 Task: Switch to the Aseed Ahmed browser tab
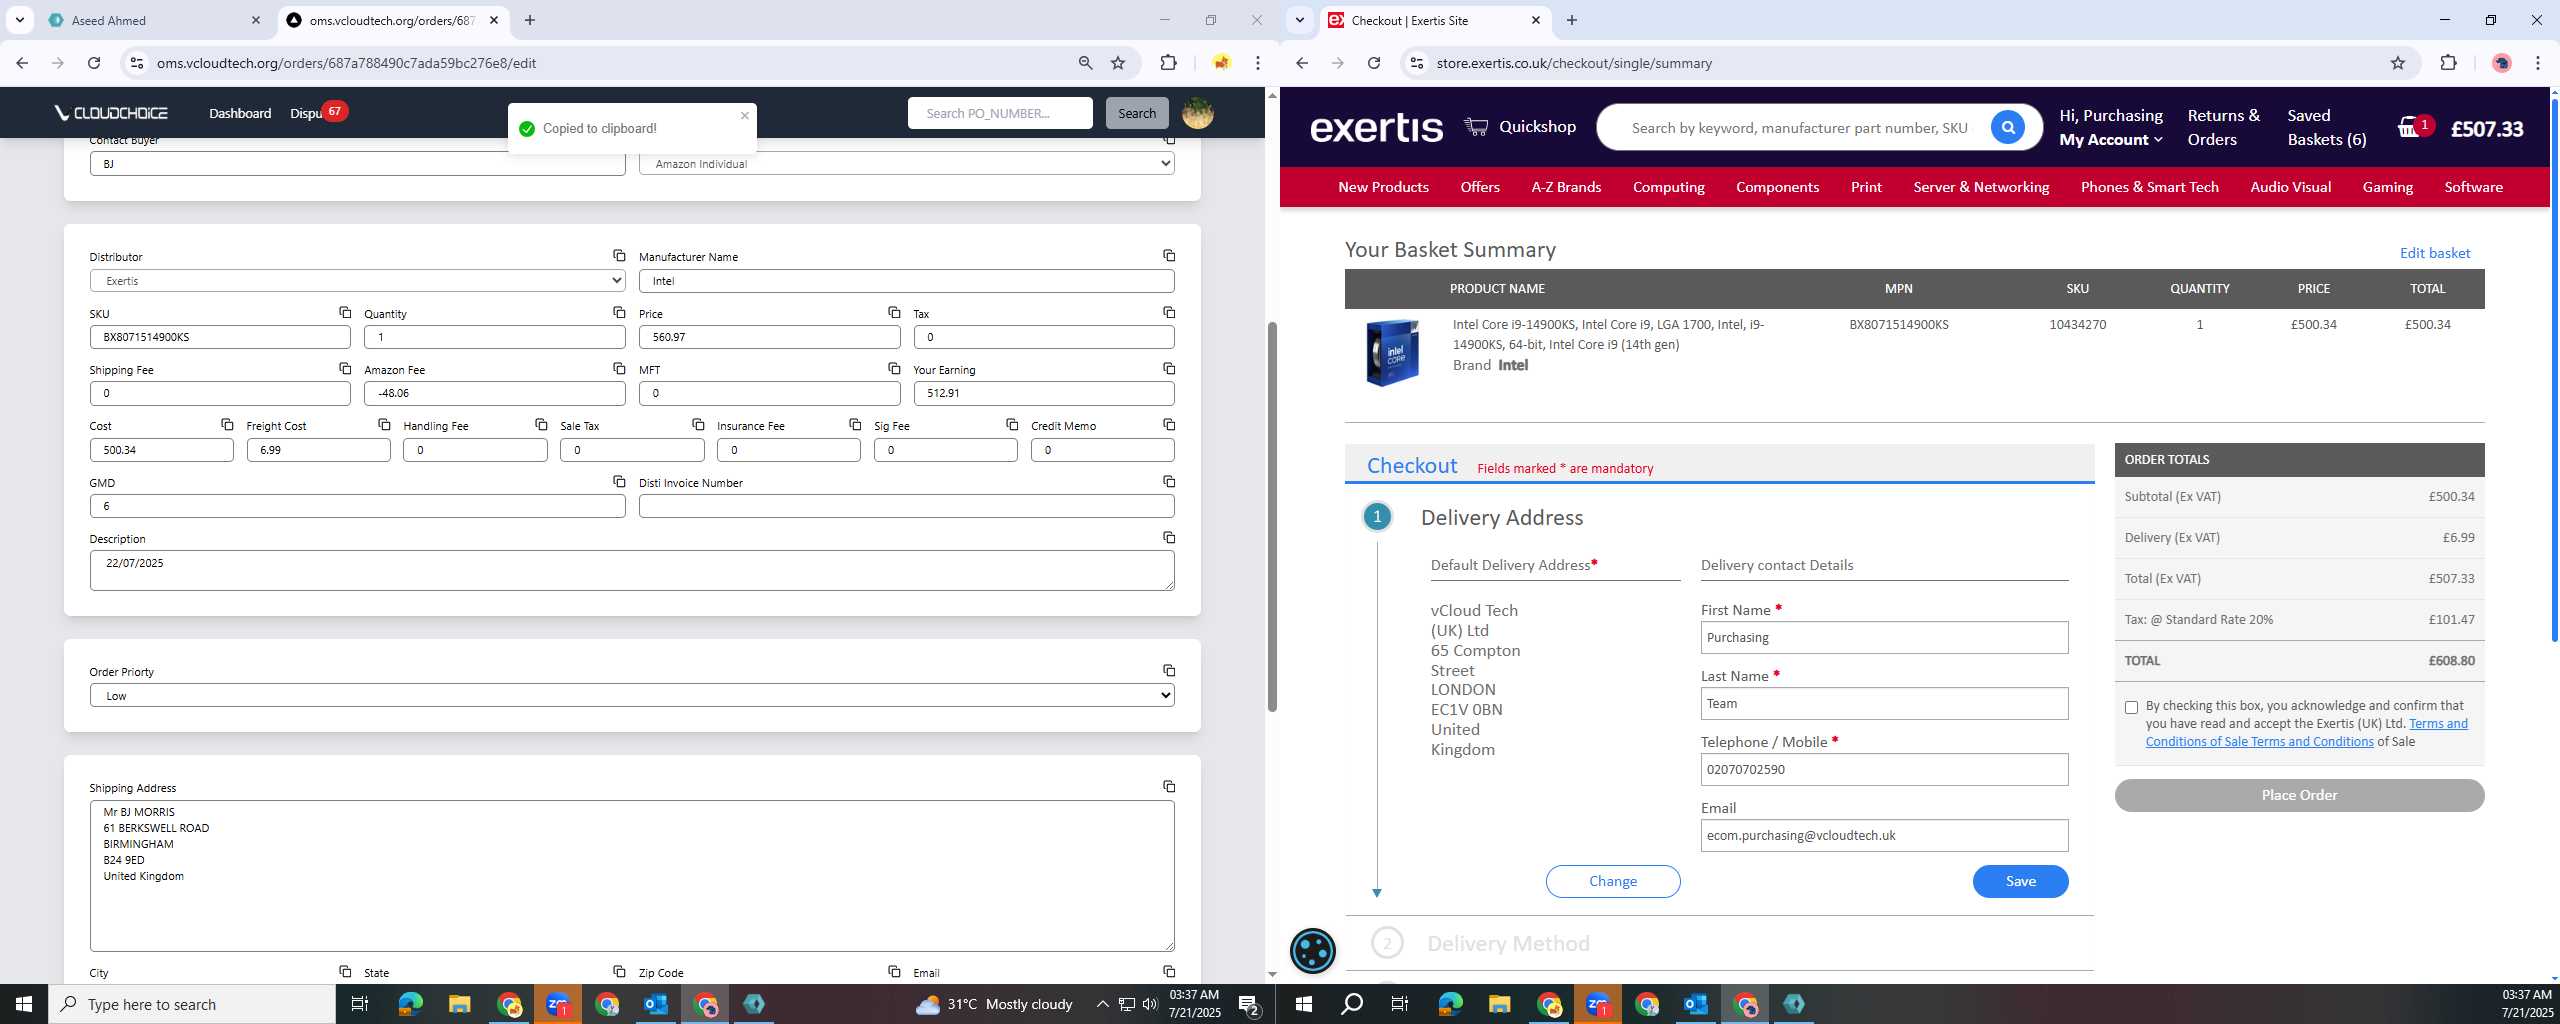pos(153,20)
